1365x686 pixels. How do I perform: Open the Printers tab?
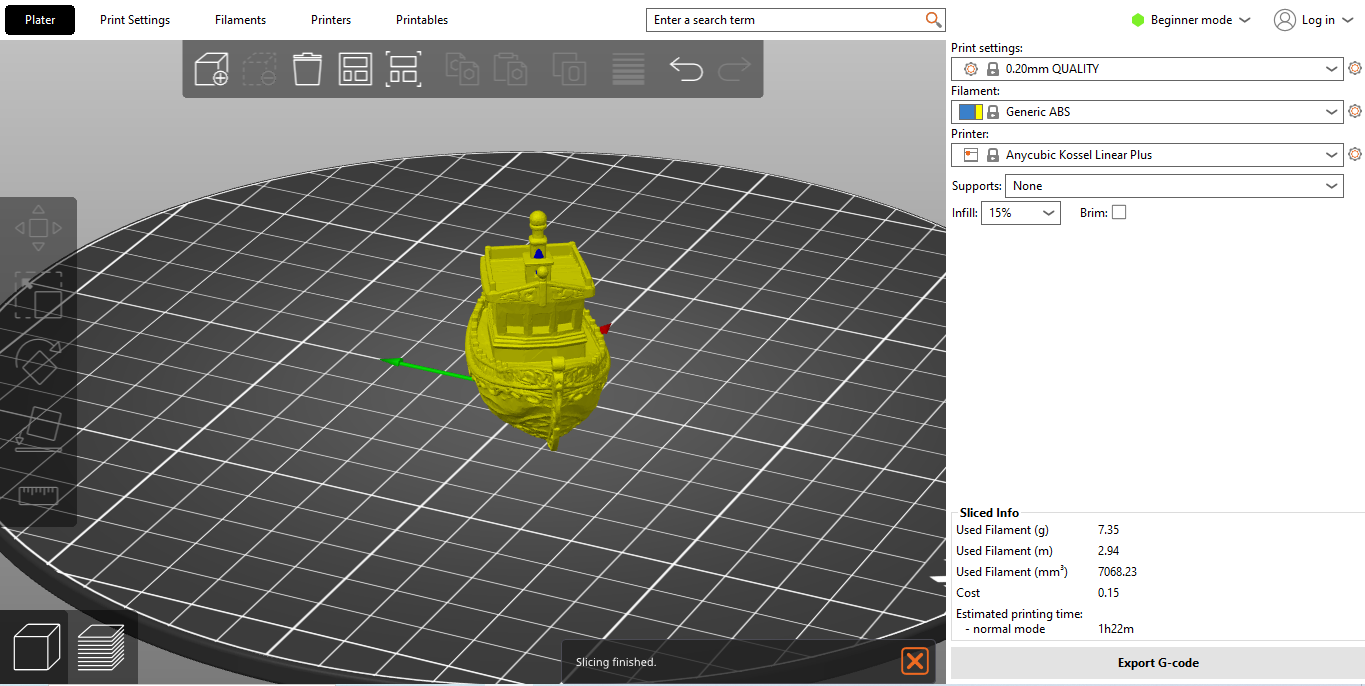(331, 20)
